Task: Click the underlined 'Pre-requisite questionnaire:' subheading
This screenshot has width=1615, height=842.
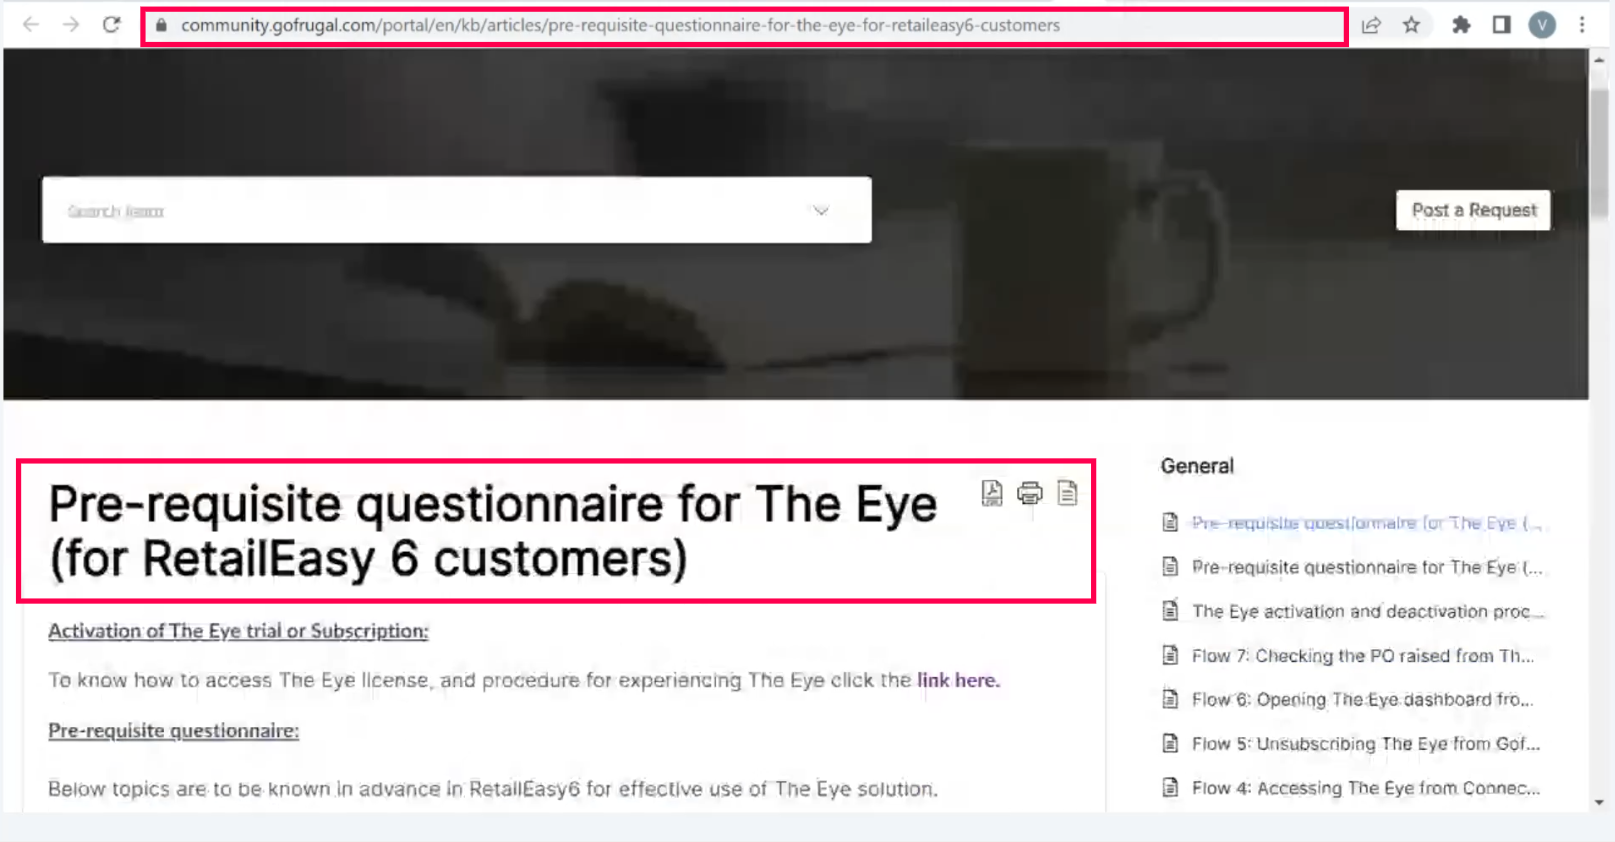Action: [174, 731]
